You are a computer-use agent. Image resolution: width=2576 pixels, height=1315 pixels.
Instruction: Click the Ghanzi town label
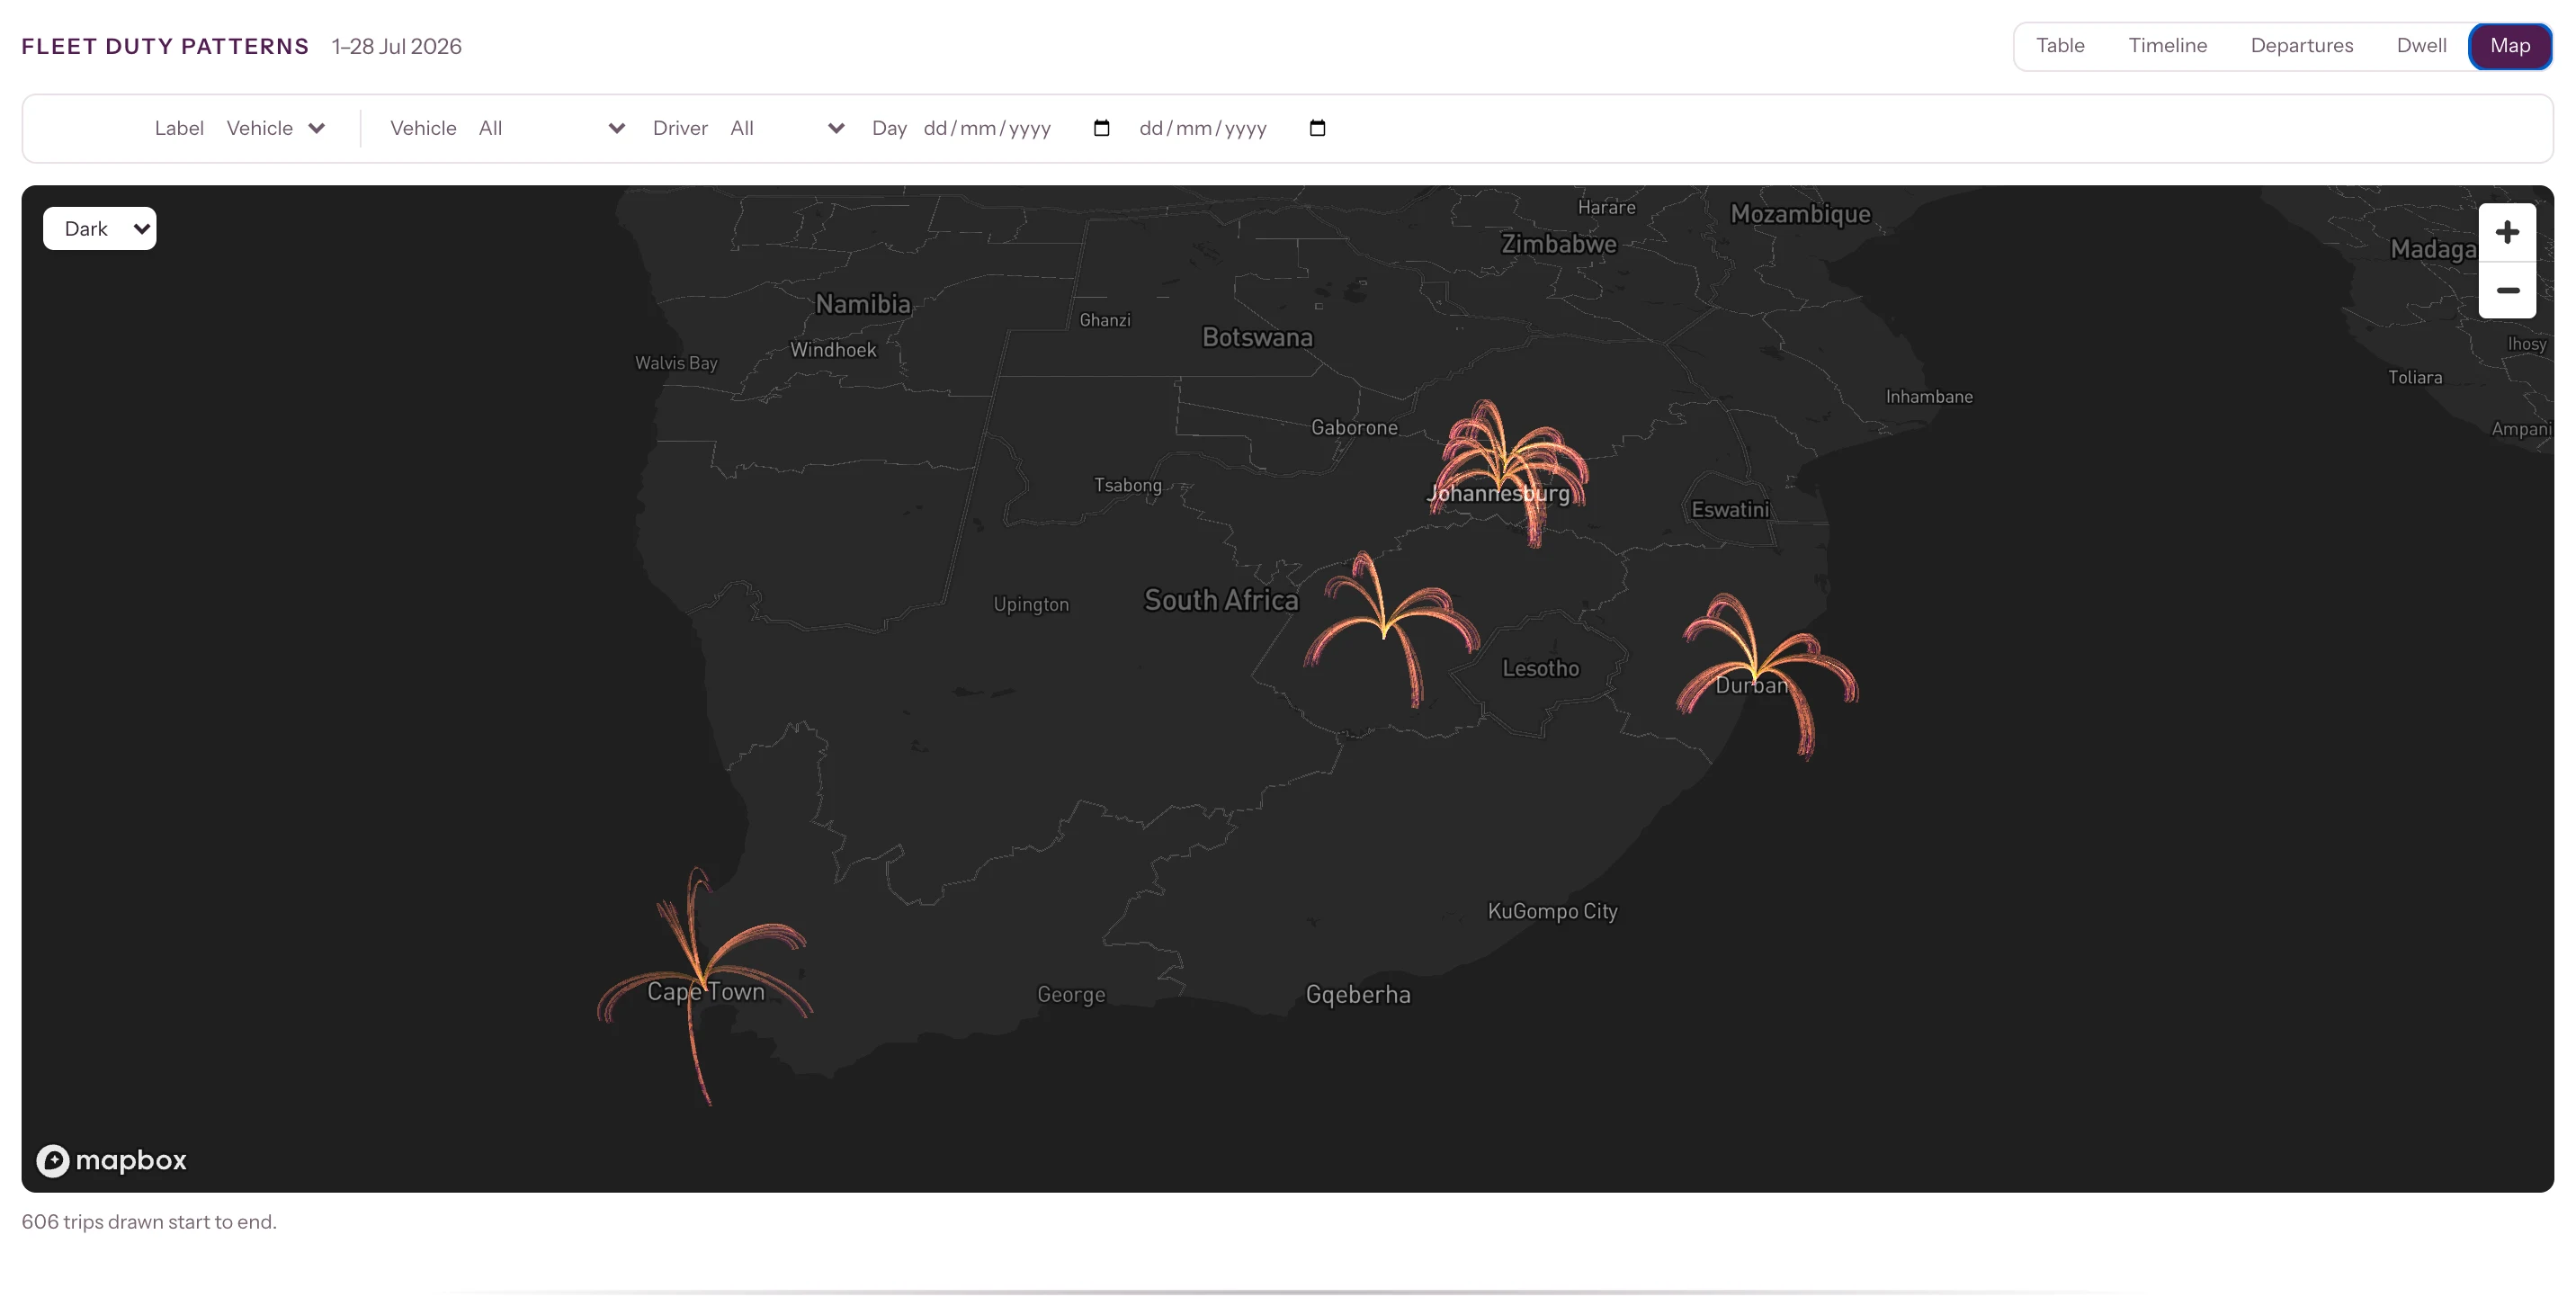[x=1105, y=320]
